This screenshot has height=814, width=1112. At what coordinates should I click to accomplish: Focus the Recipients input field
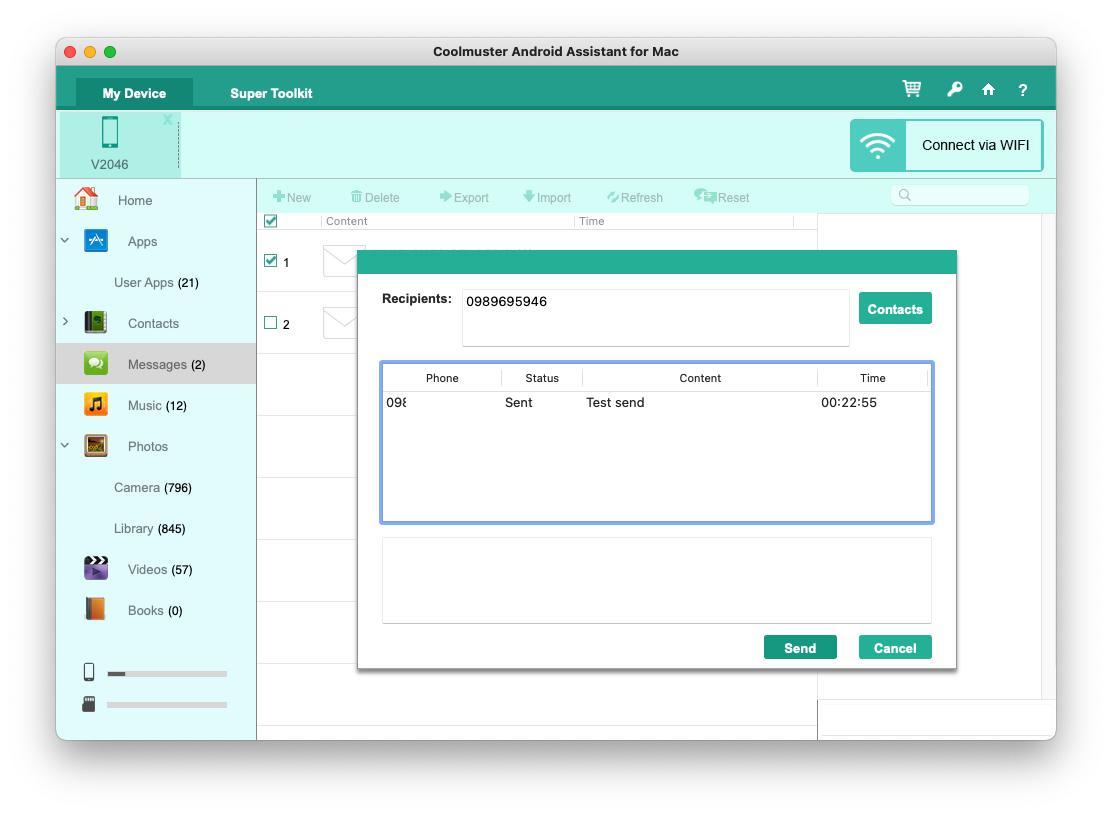tap(655, 317)
